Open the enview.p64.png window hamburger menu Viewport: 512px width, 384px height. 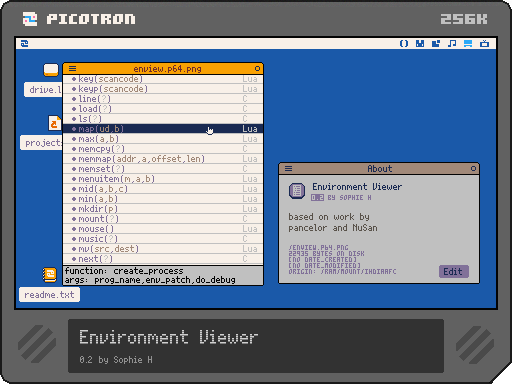72,69
